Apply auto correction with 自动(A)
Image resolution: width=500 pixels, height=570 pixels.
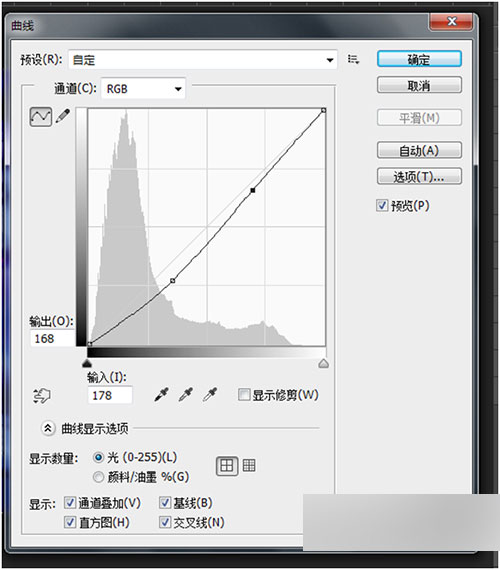tap(419, 150)
